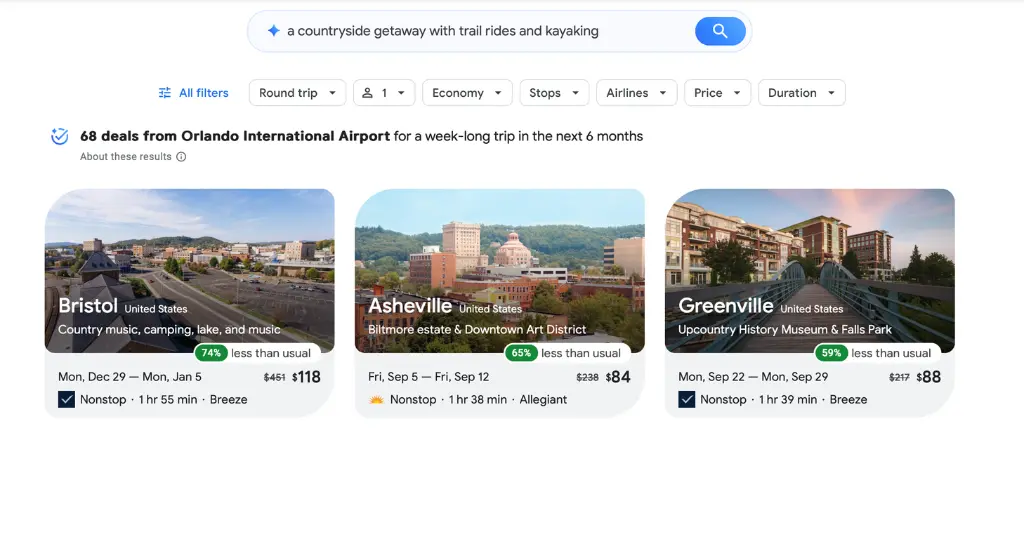Click Biltmore estate & Downtown Art District caption
1024x539 pixels.
click(x=477, y=330)
